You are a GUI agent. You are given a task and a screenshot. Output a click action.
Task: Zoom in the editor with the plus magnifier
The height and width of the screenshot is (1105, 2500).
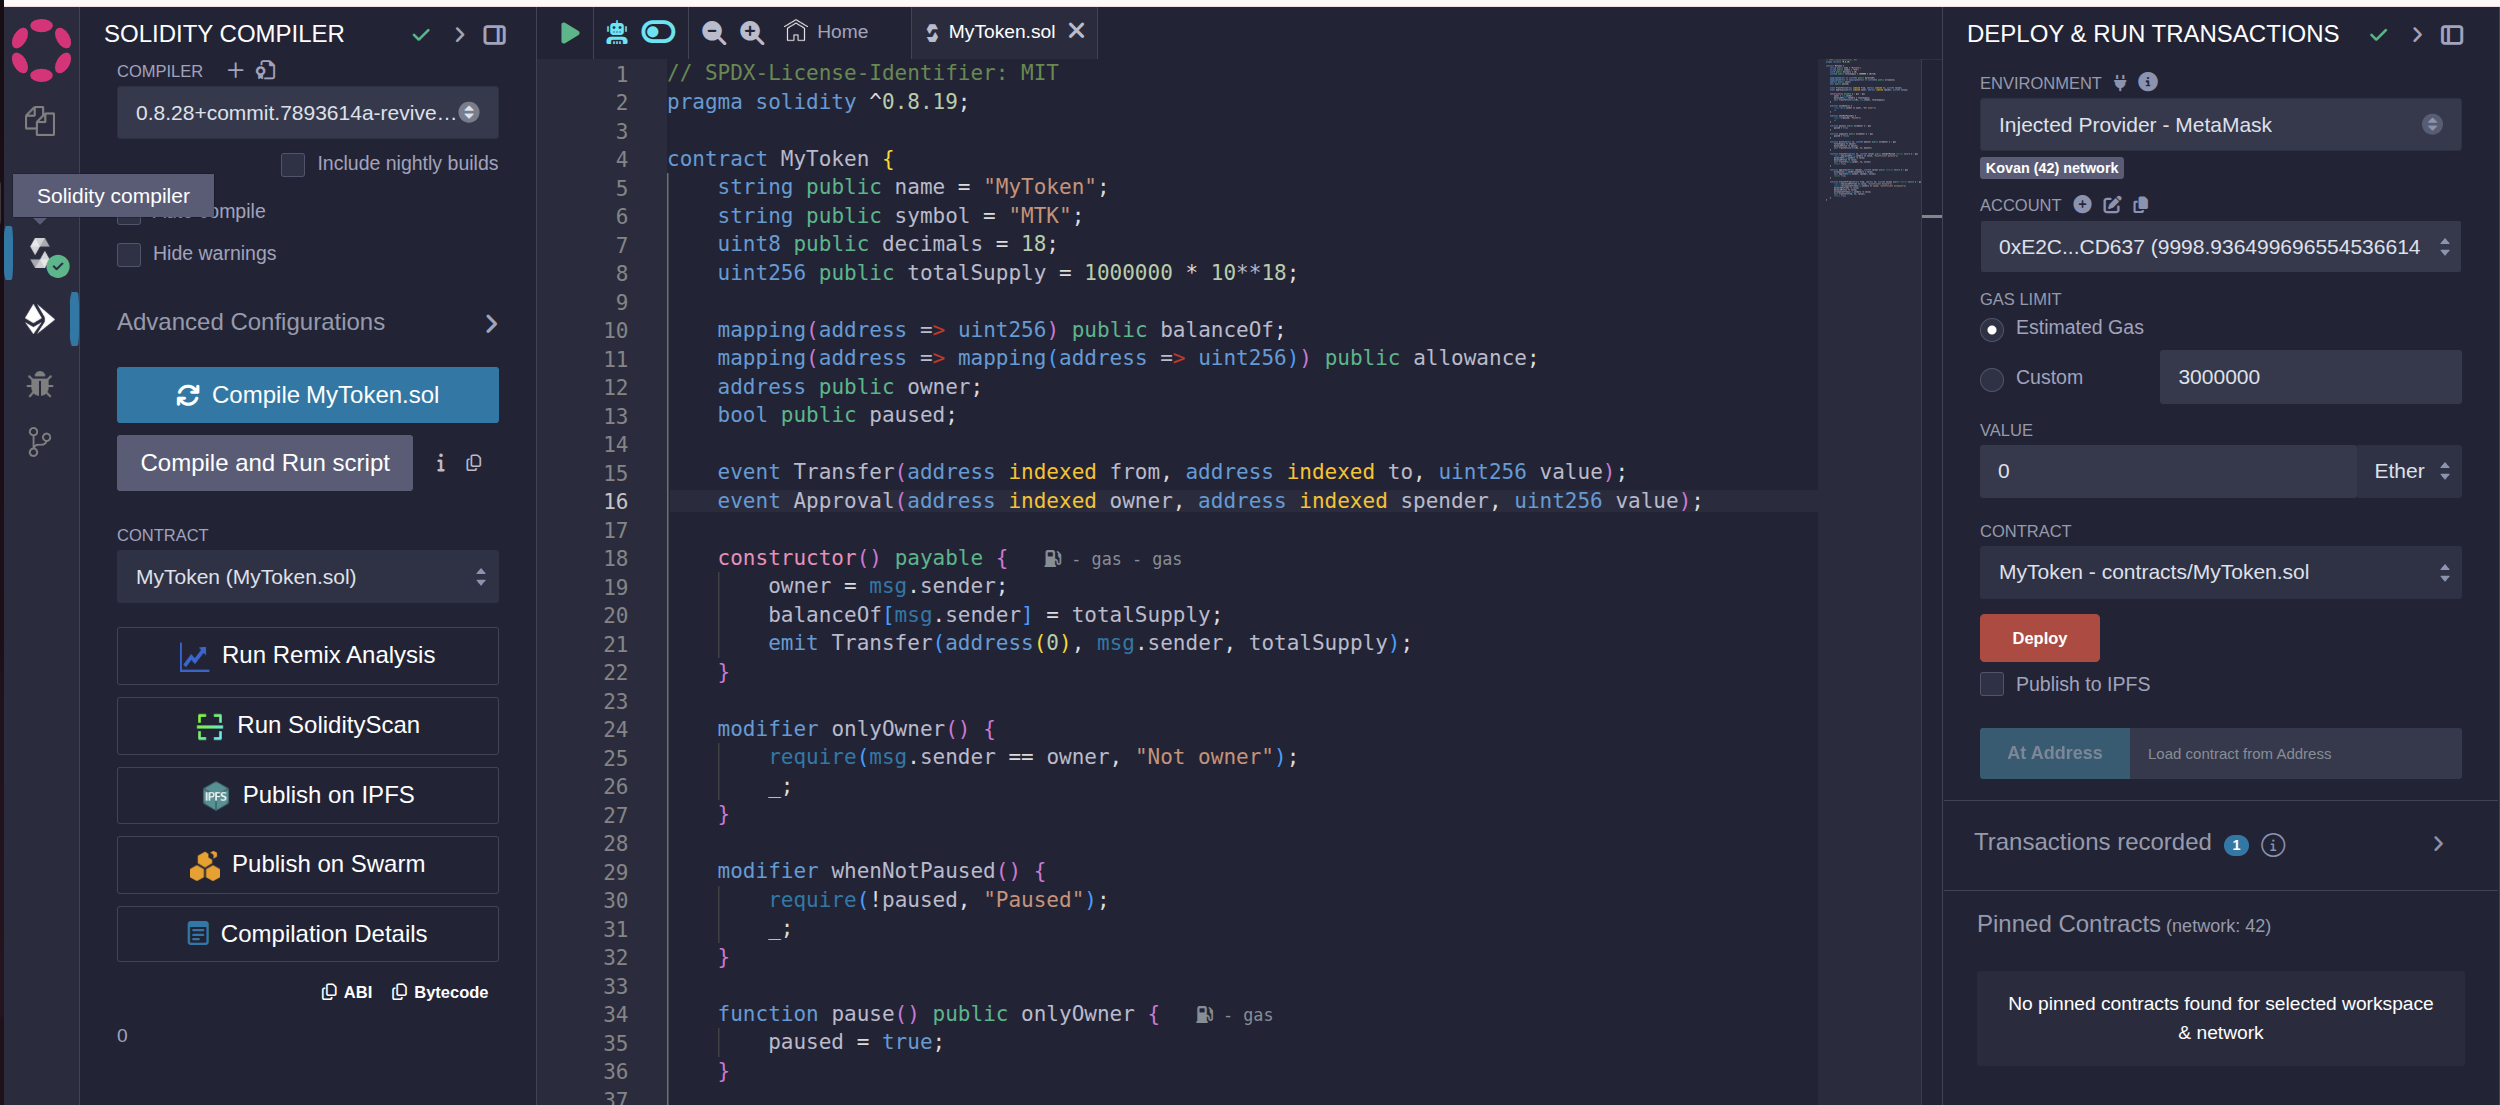[751, 32]
